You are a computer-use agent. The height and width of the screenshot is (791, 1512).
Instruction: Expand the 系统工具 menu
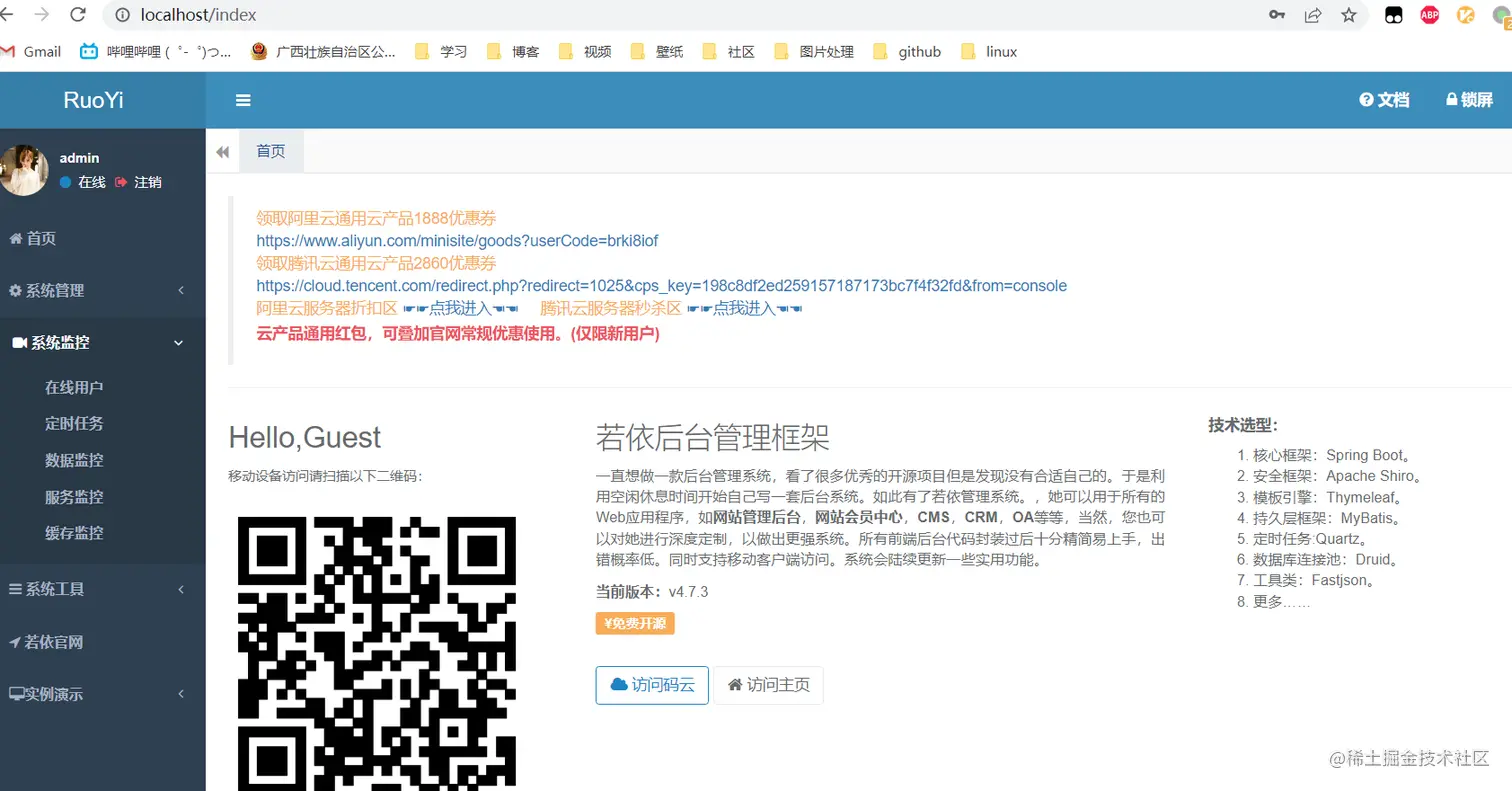[103, 589]
